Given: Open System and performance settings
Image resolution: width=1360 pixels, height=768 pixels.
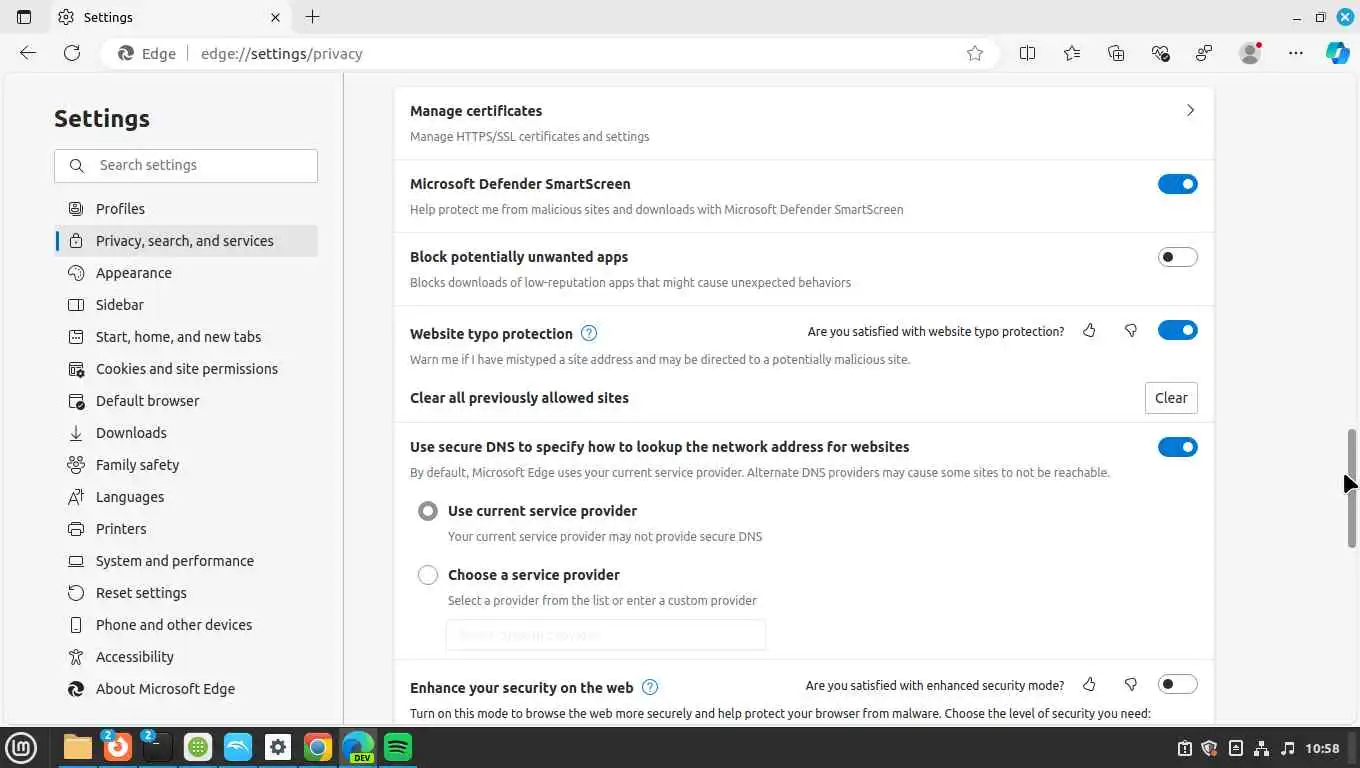Looking at the screenshot, I should [x=186, y=561].
